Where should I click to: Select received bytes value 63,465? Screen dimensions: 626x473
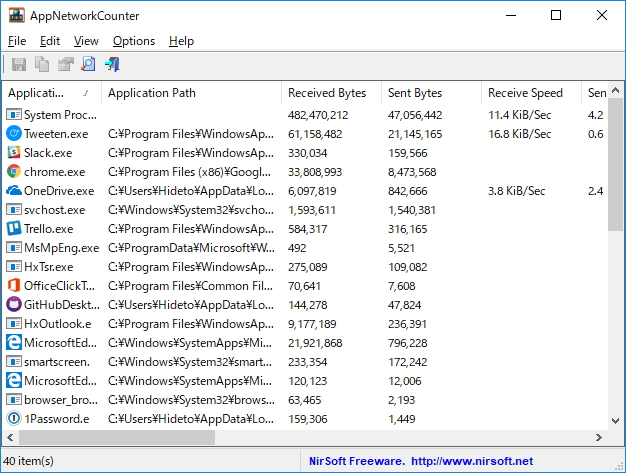(x=305, y=400)
